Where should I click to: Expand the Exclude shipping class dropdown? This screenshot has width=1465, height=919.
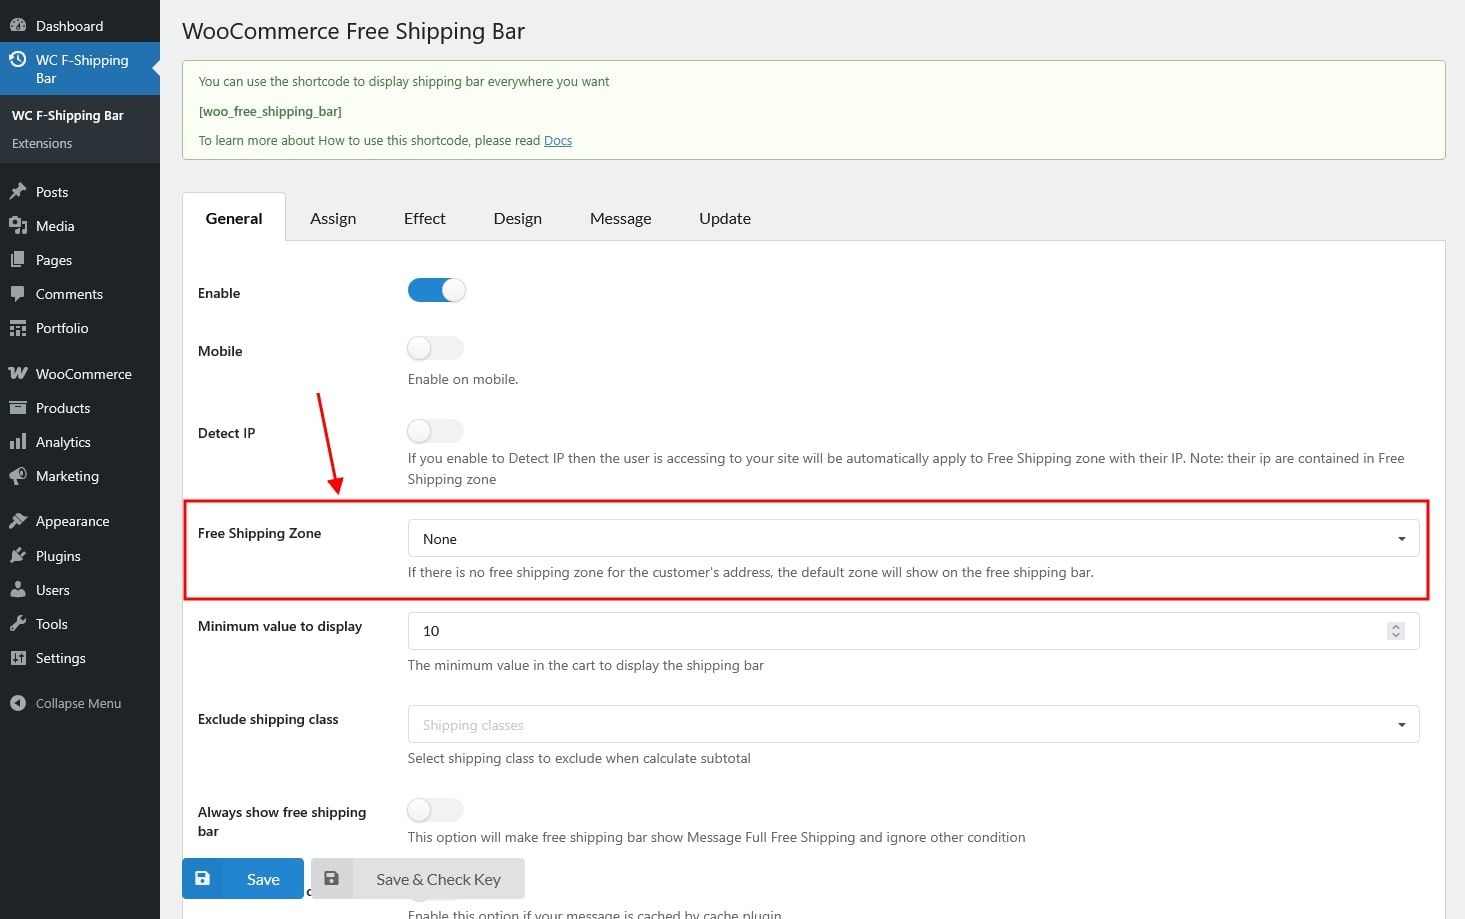(912, 725)
